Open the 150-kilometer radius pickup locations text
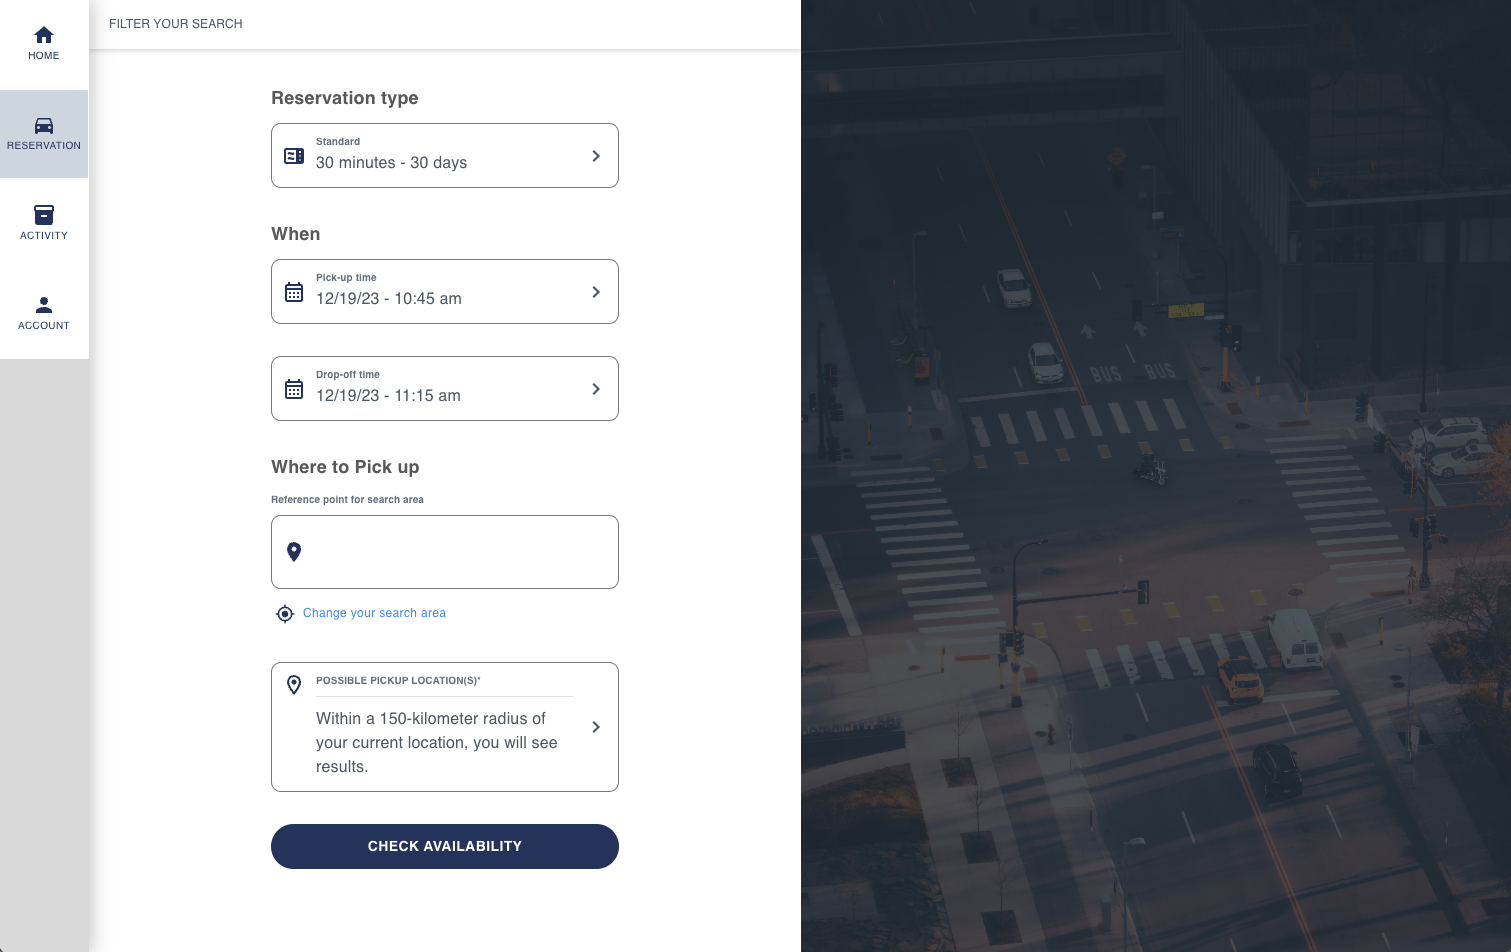 437,743
